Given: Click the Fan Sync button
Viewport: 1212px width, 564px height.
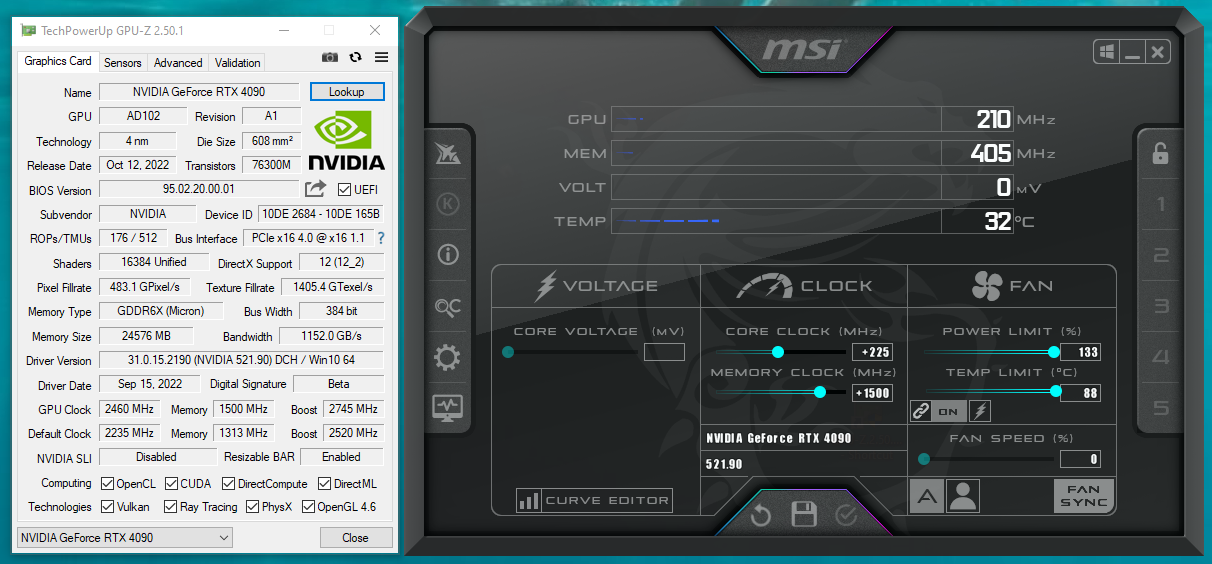Looking at the screenshot, I should (x=1083, y=496).
